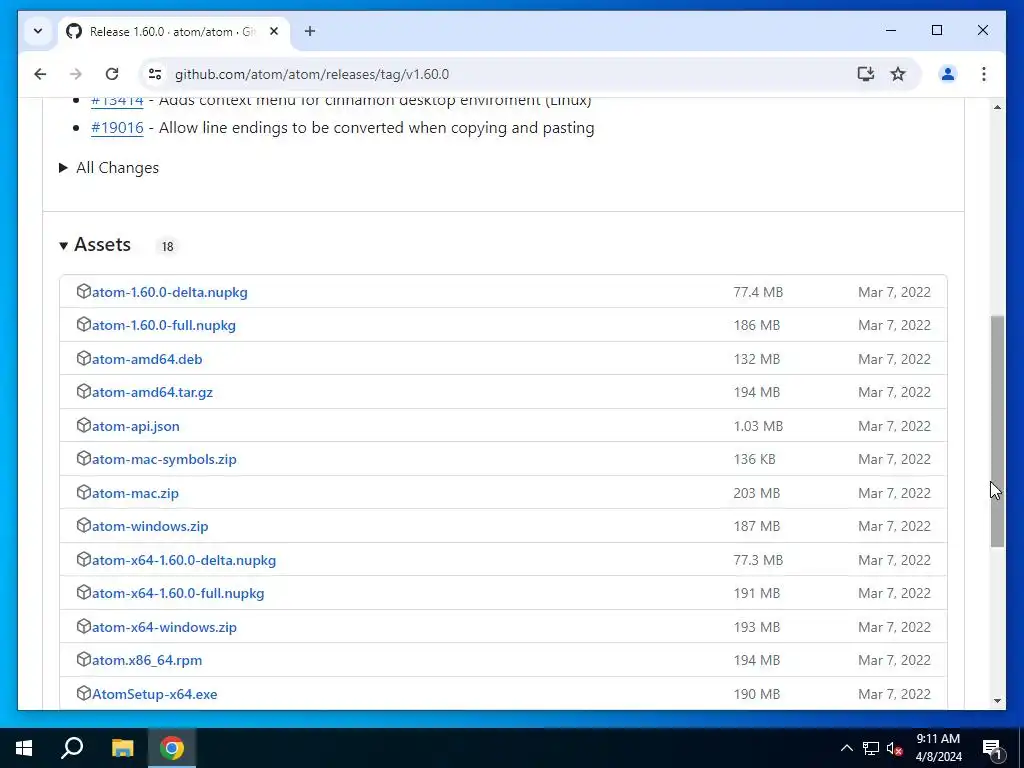Download atom-mac-symbols.zip

tap(164, 460)
